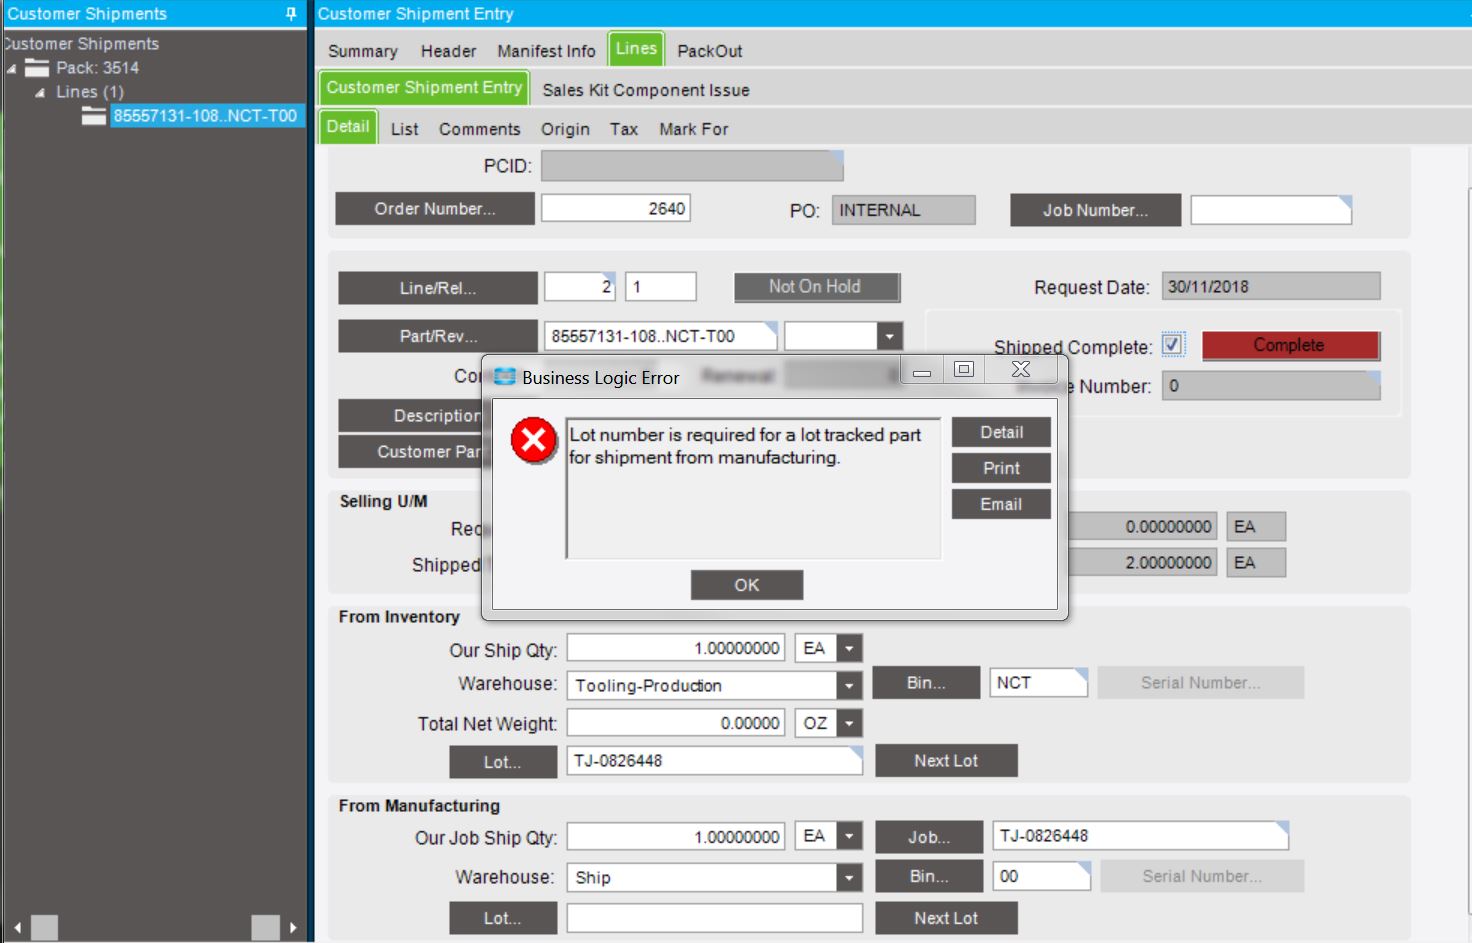Open the Tax tab
Viewport: 1472px width, 943px height.
click(x=624, y=129)
